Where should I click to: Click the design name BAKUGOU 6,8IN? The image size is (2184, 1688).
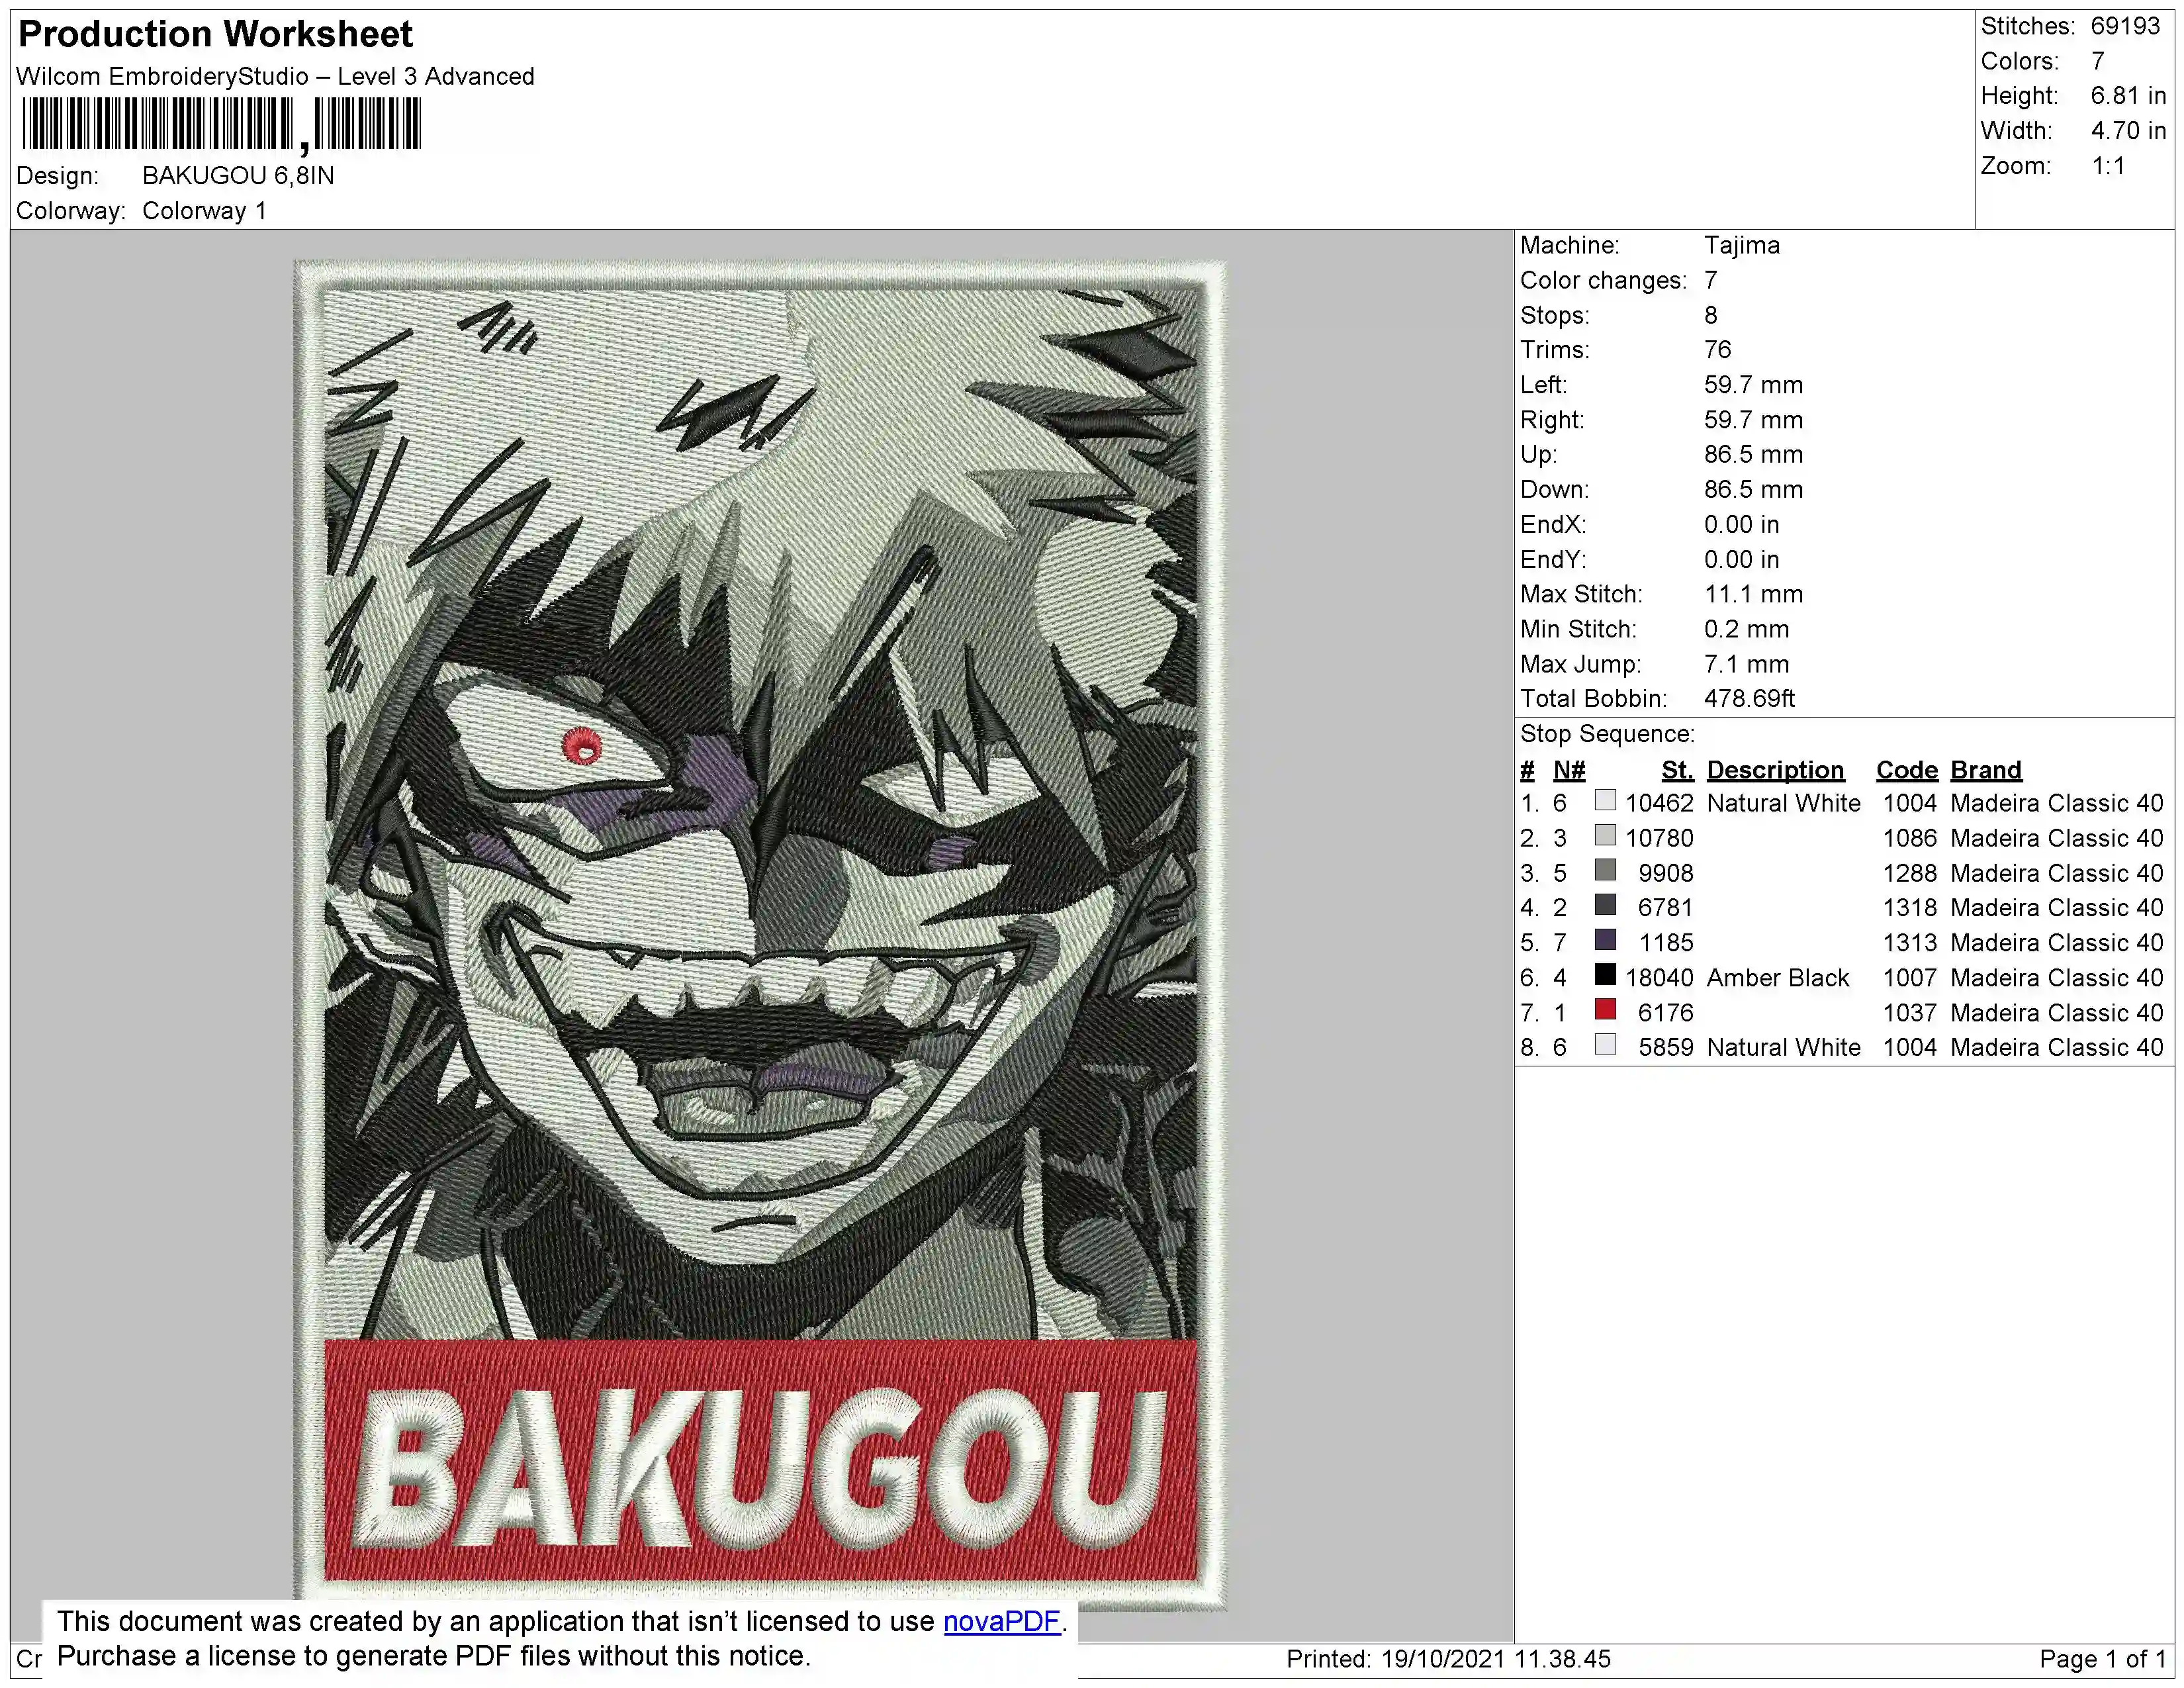tap(238, 175)
